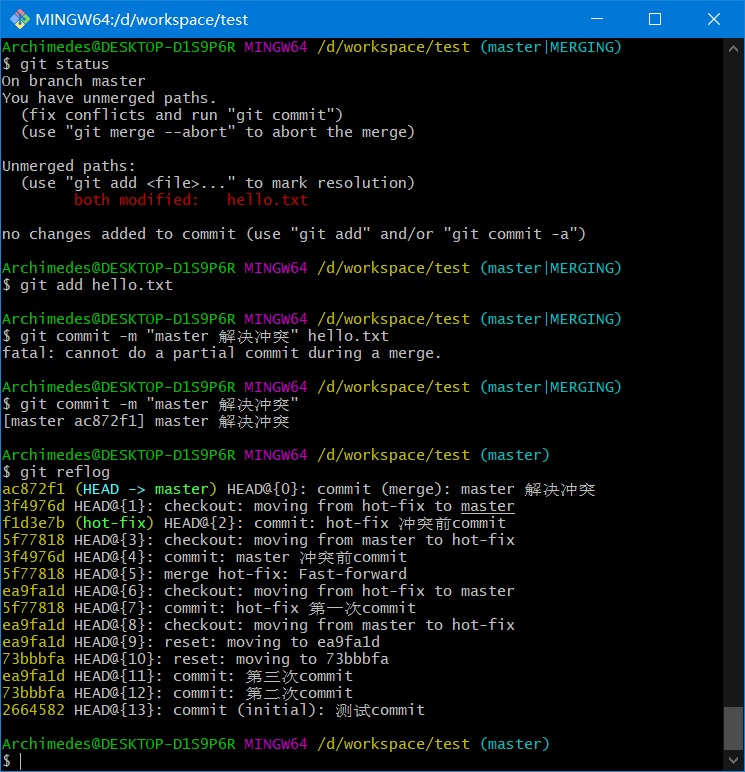
Task: Click the scrollbar up arrow
Action: [733, 48]
